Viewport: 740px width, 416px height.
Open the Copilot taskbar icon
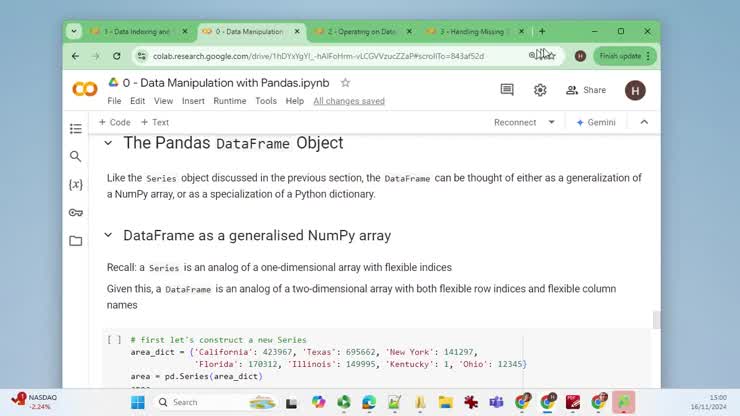[319, 402]
